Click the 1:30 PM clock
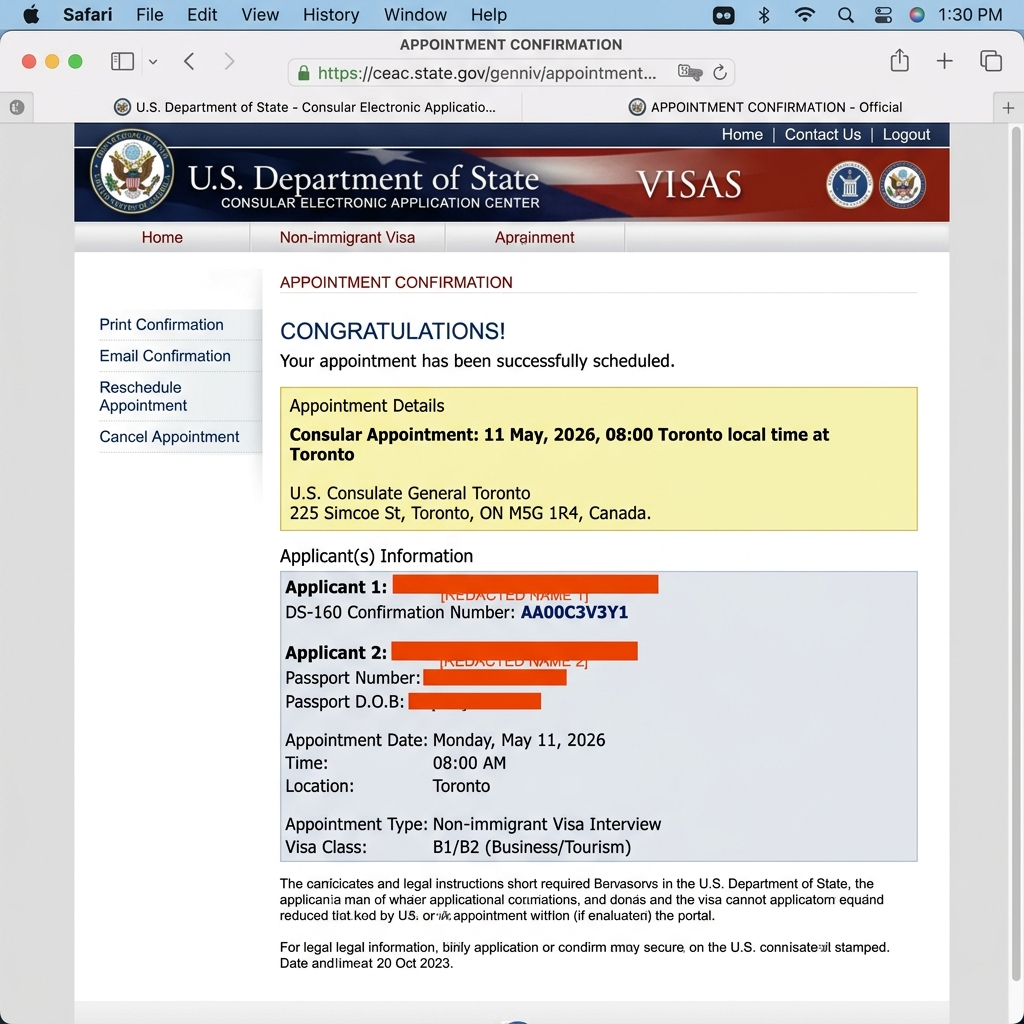 [x=970, y=14]
